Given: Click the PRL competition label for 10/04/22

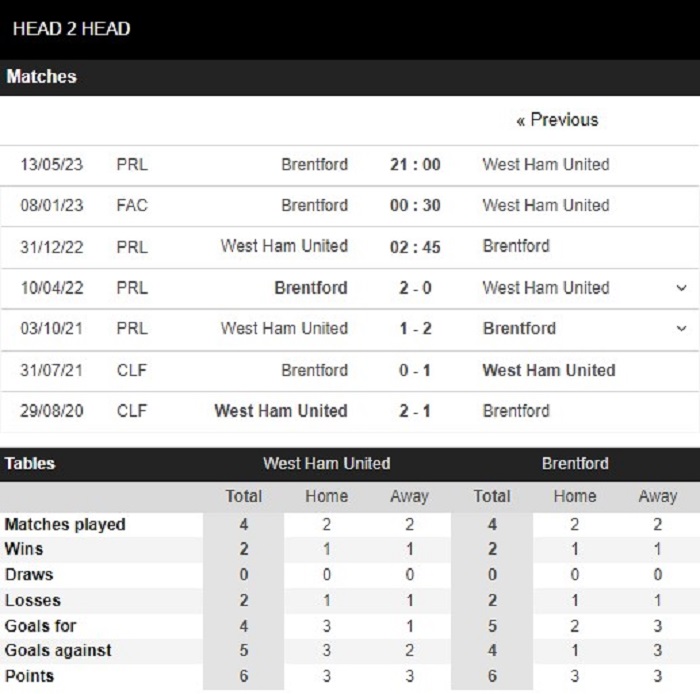Looking at the screenshot, I should click(x=131, y=288).
